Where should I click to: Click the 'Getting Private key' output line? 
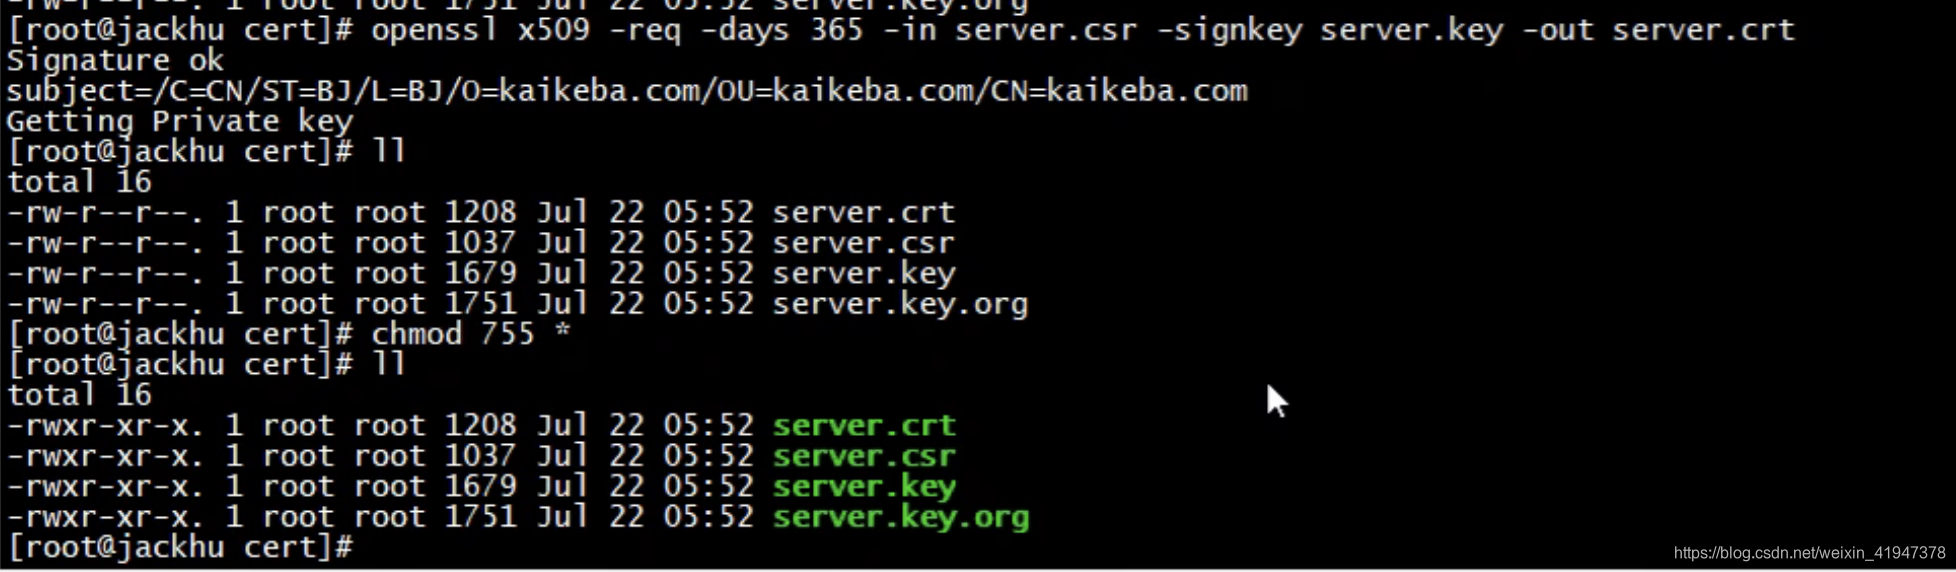point(180,122)
